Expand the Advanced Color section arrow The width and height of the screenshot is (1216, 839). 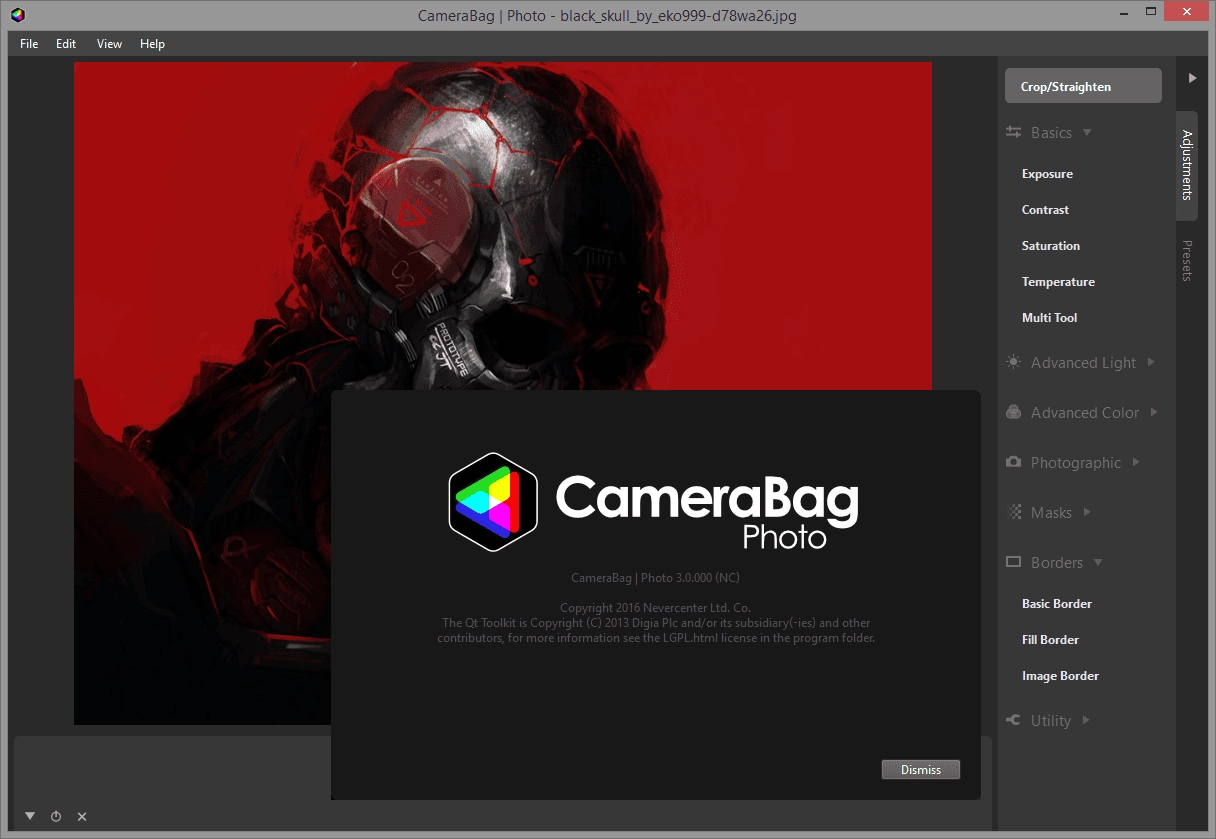[x=1155, y=412]
